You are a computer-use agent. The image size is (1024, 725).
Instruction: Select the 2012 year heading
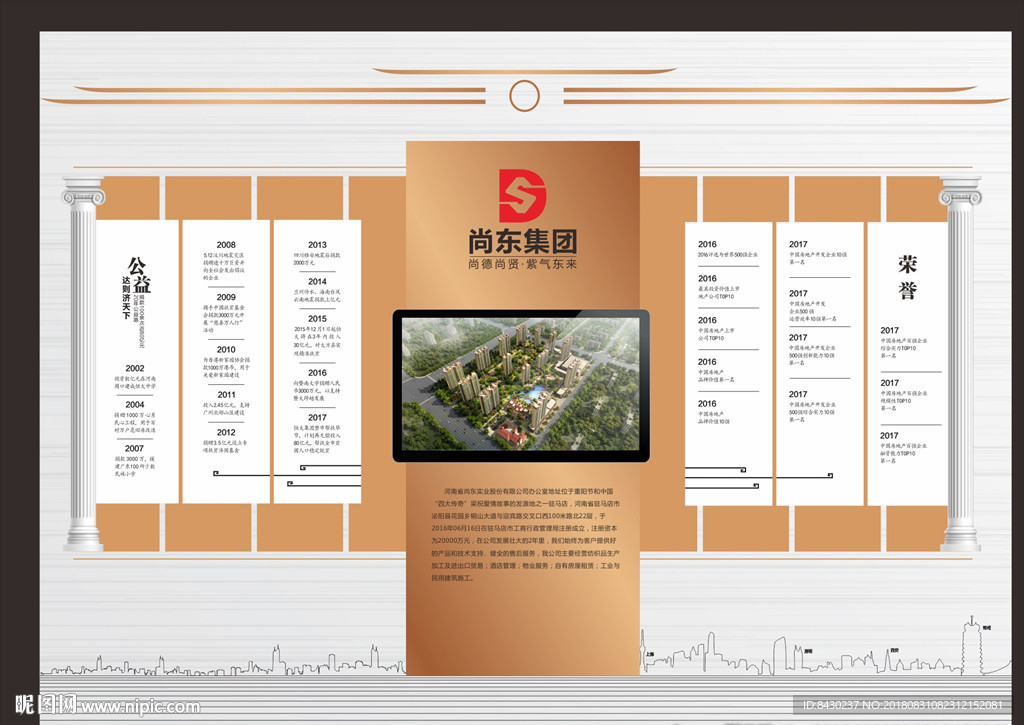click(x=226, y=432)
